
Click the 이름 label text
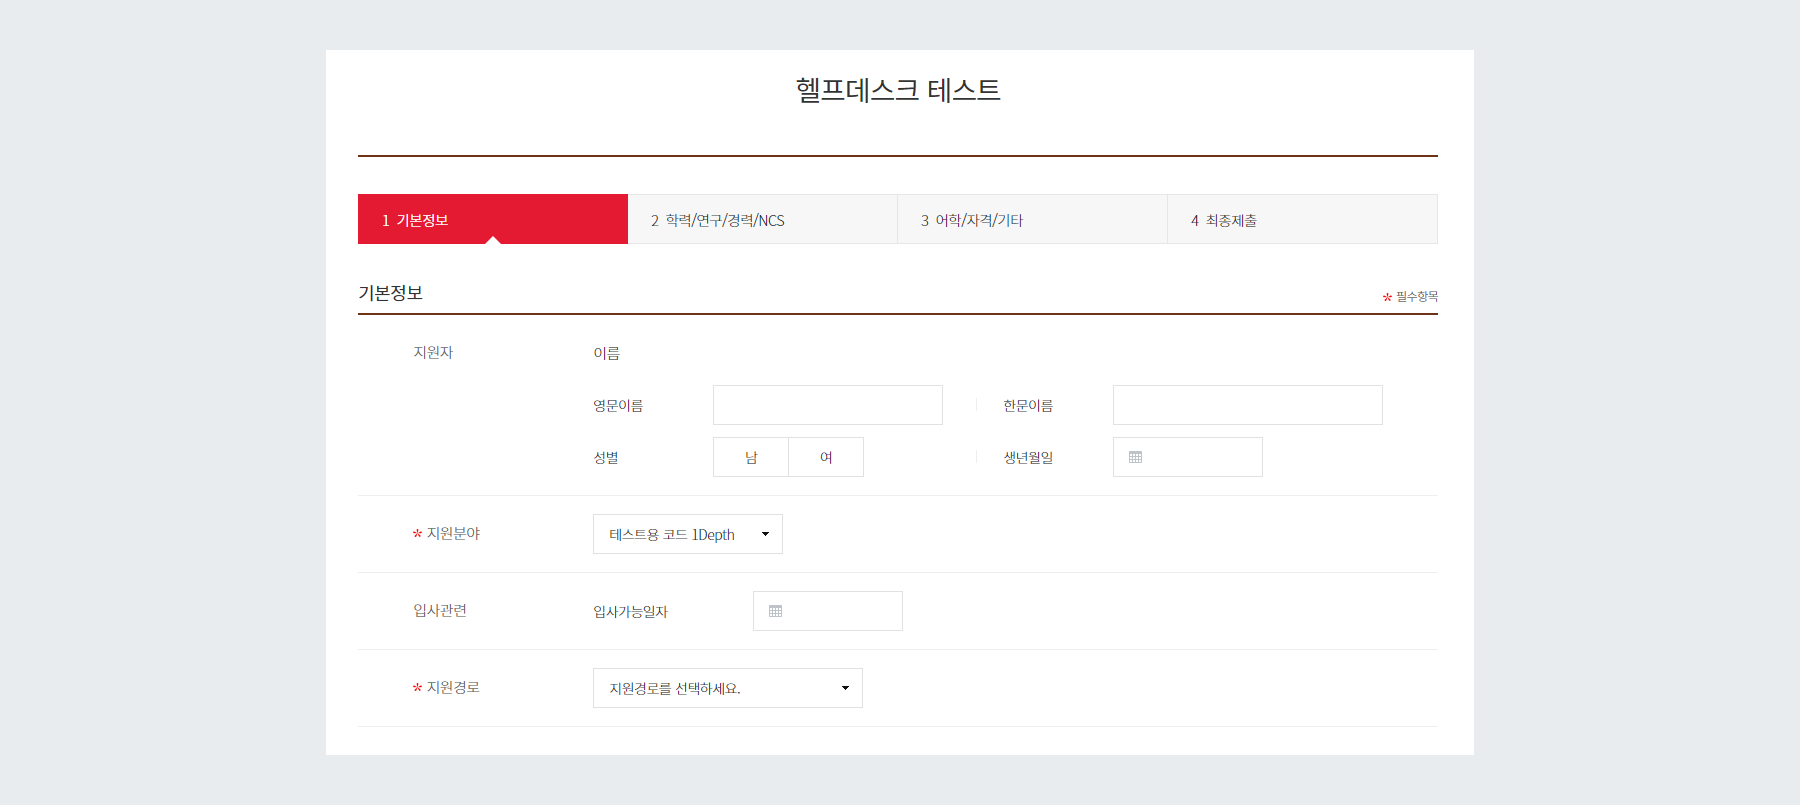(x=607, y=353)
